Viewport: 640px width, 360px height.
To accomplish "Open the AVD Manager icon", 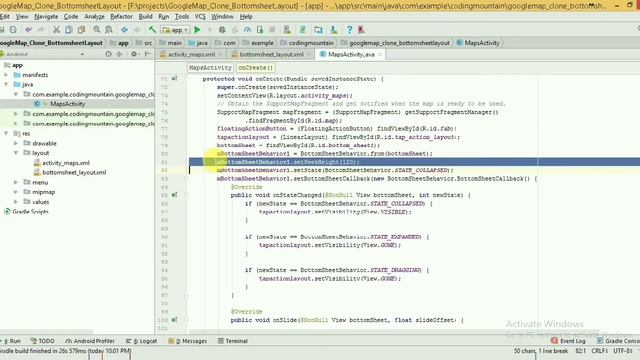I will click(x=287, y=30).
